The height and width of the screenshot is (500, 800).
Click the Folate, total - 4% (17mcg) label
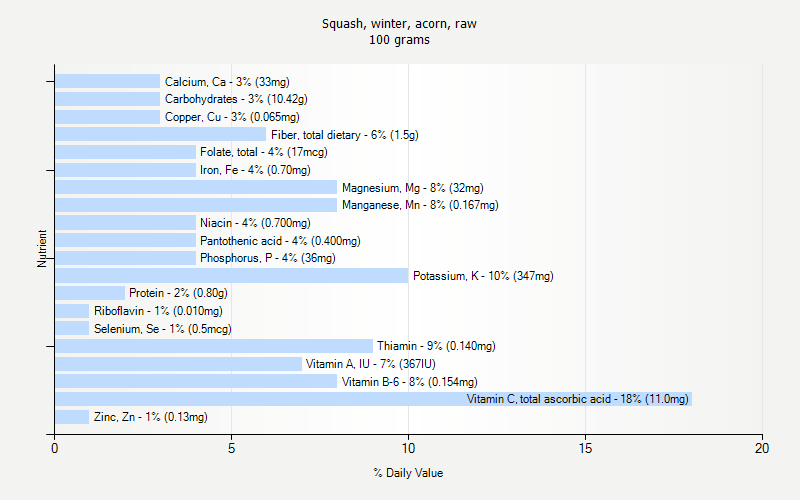[264, 152]
